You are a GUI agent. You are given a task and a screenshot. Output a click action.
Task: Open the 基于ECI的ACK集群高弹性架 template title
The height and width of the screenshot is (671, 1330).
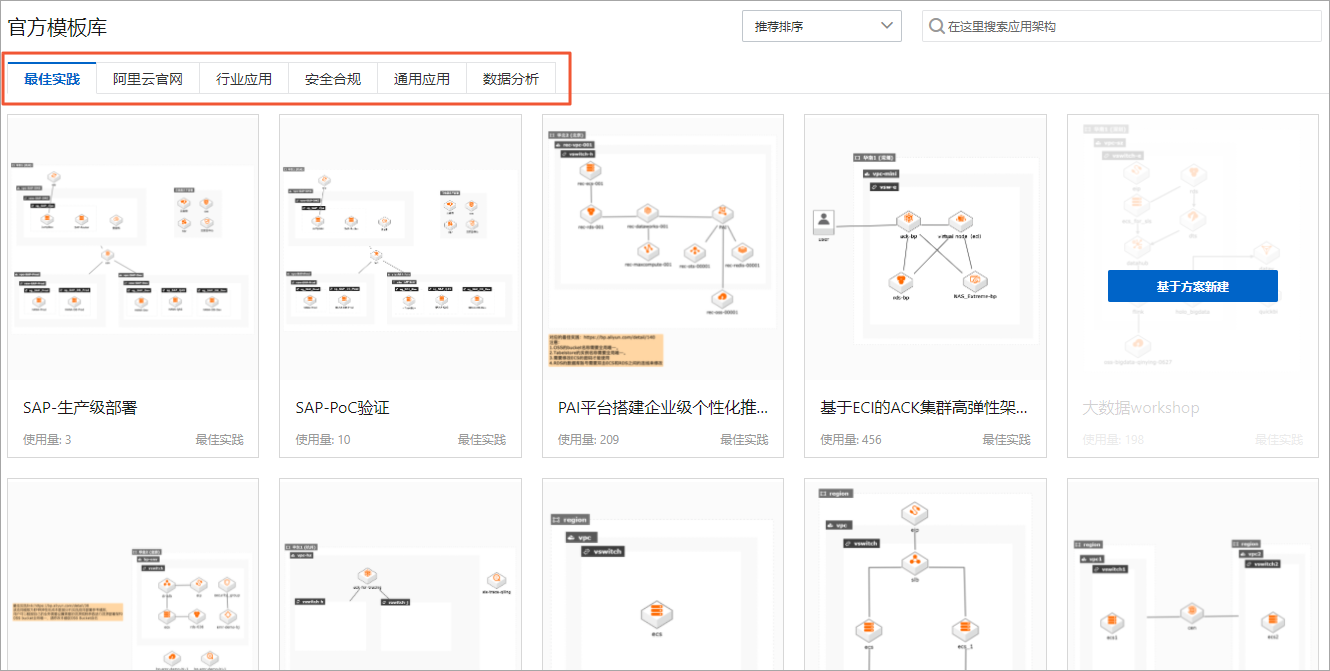point(924,407)
